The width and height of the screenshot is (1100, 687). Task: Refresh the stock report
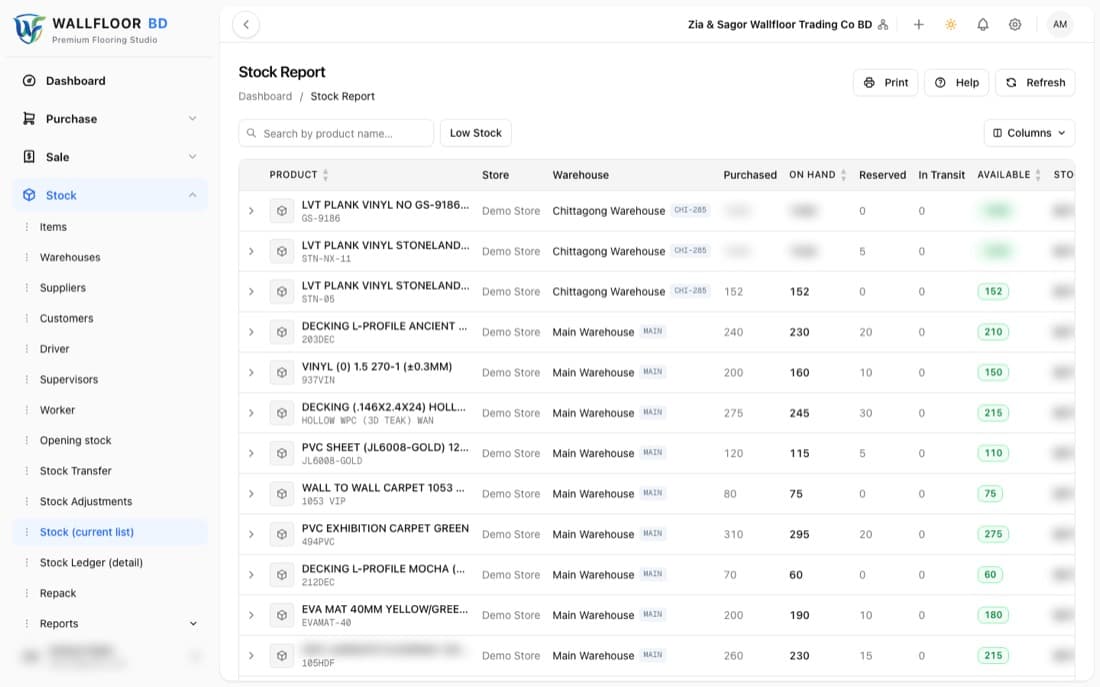point(1035,83)
